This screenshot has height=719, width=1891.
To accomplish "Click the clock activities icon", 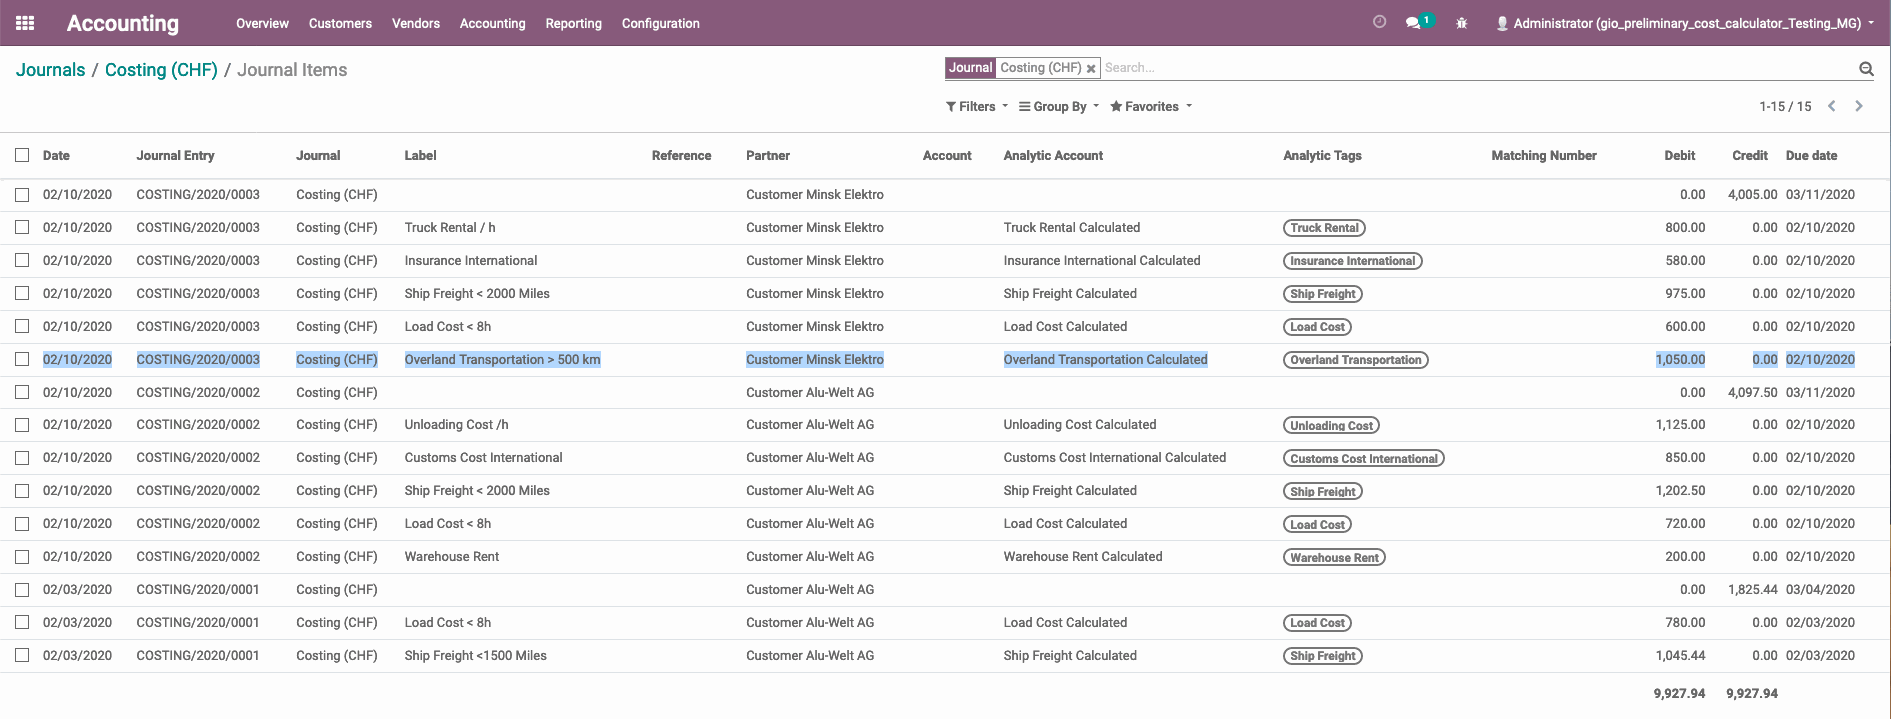I will point(1379,22).
